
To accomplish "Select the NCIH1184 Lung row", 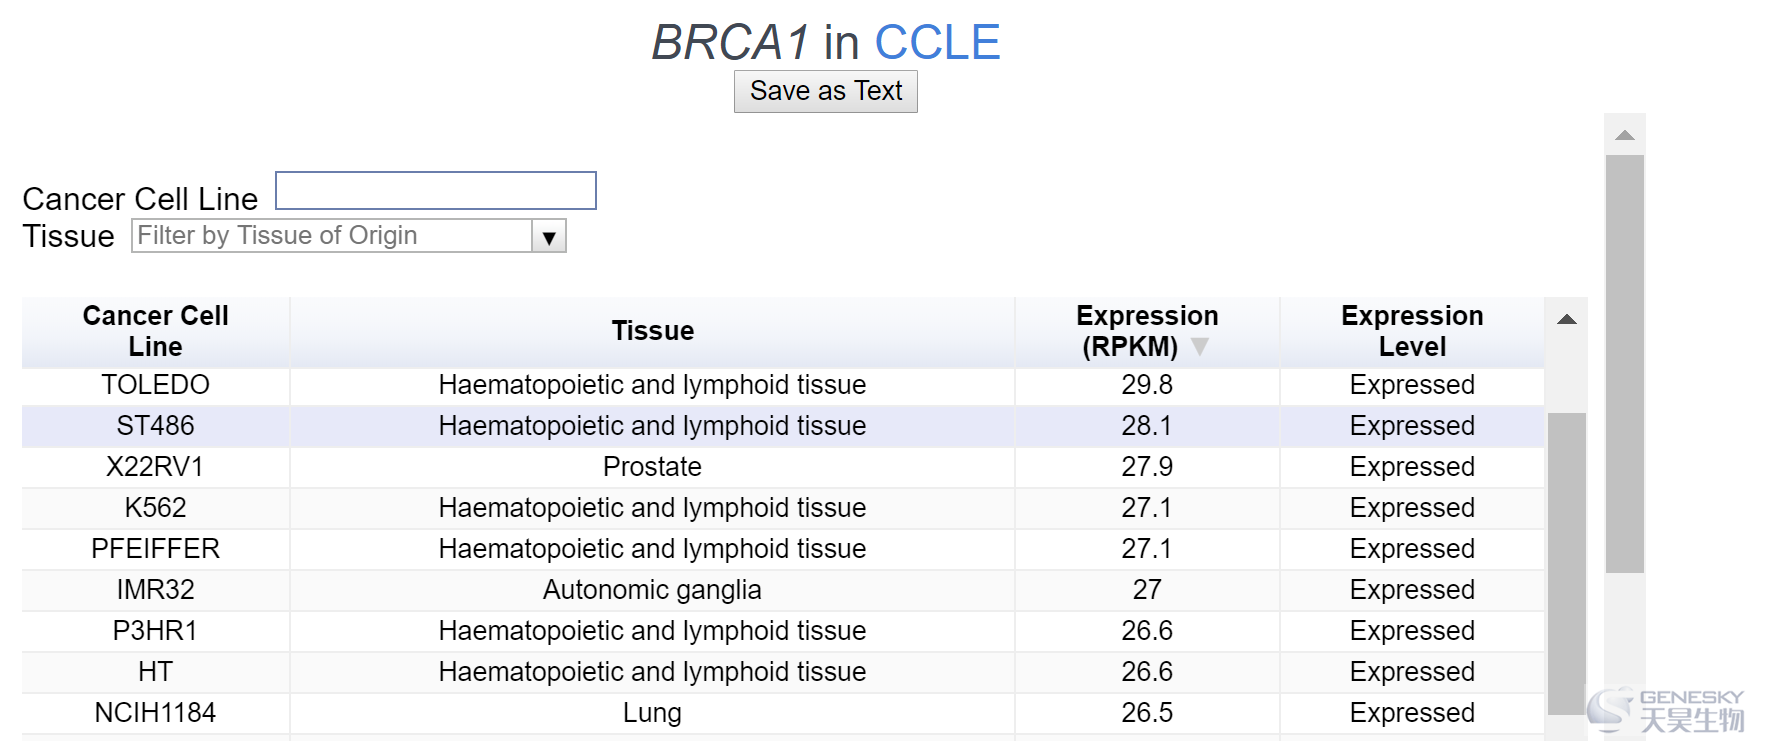I will click(783, 713).
